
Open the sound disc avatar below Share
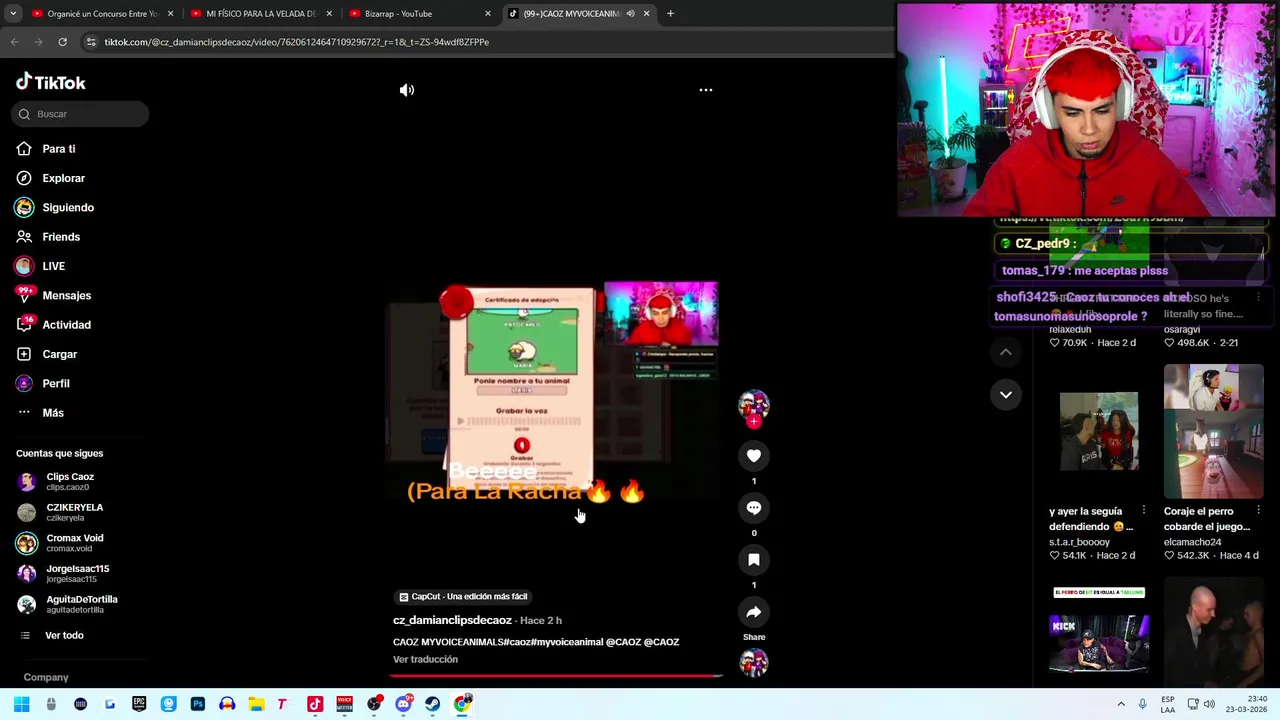pyautogui.click(x=754, y=663)
